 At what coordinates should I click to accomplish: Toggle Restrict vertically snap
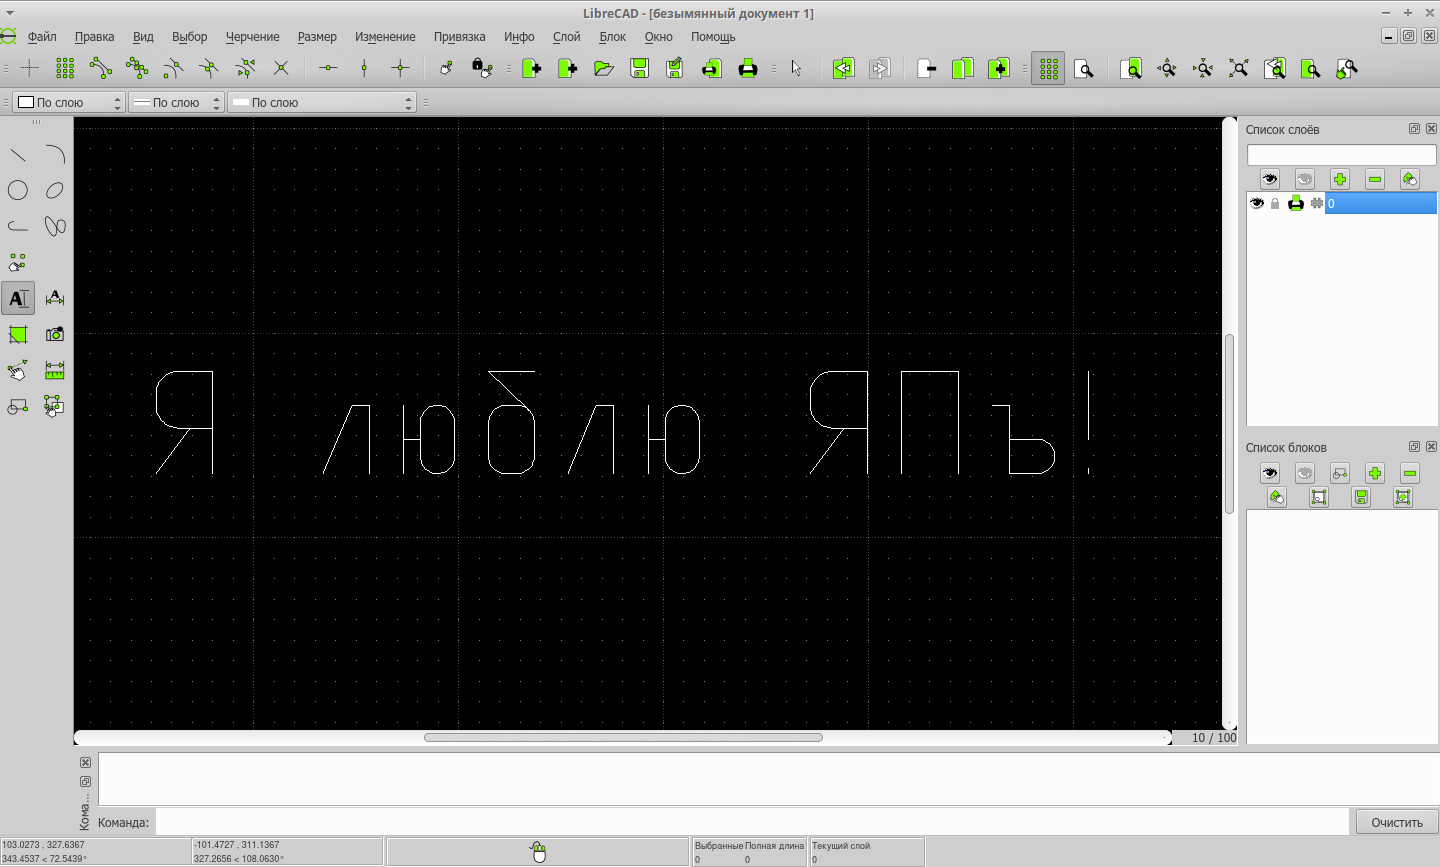(364, 68)
